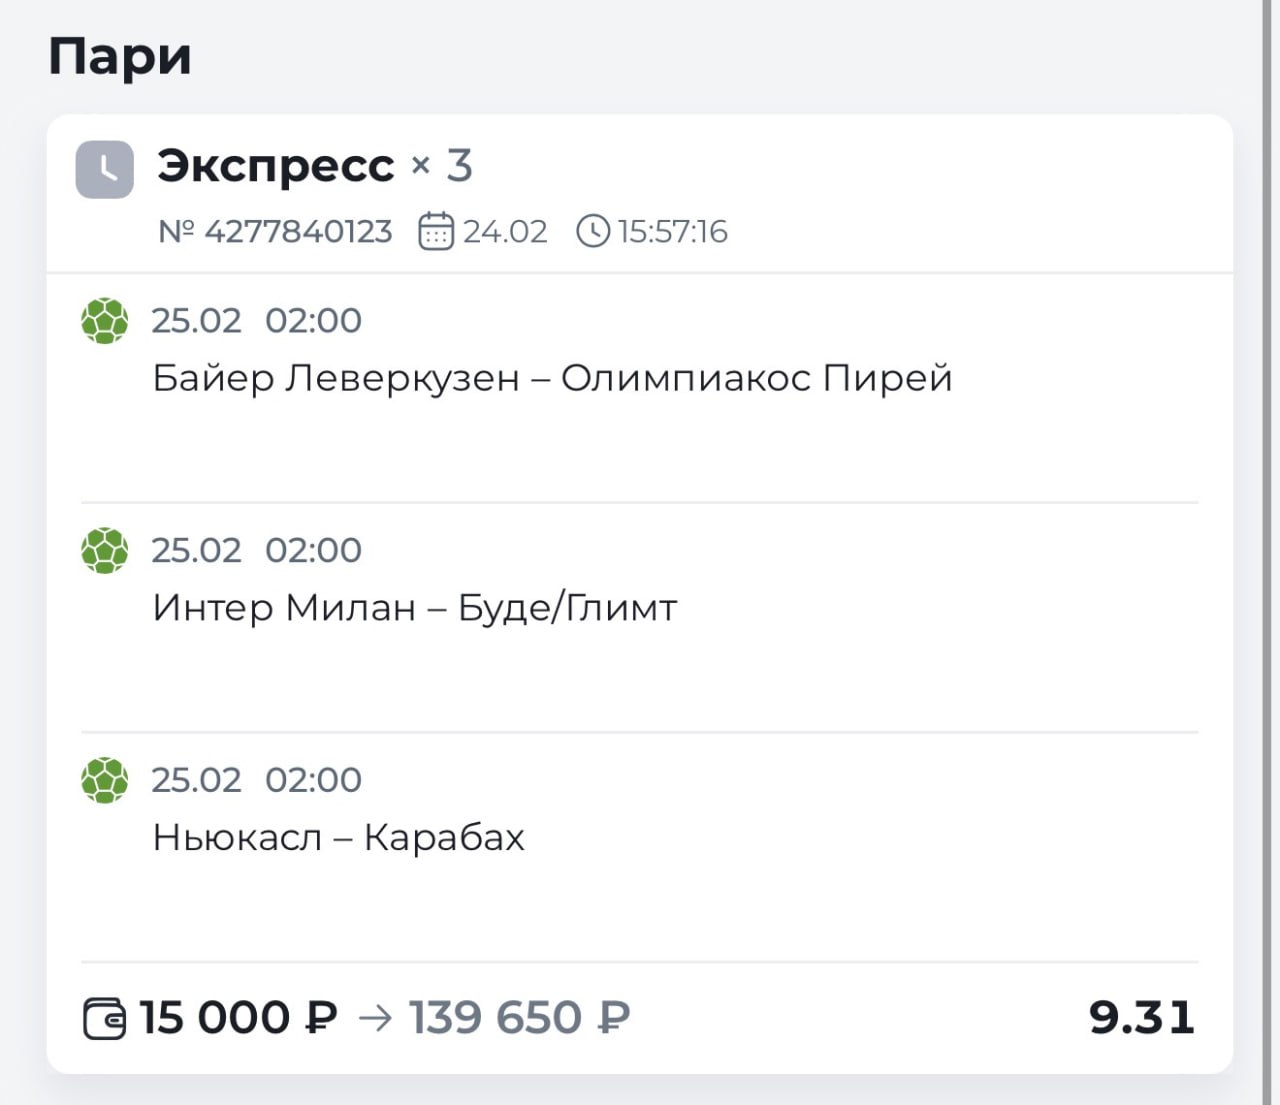
Task: Open the Интер Милан – Буде/Глимт match
Action: coord(414,607)
